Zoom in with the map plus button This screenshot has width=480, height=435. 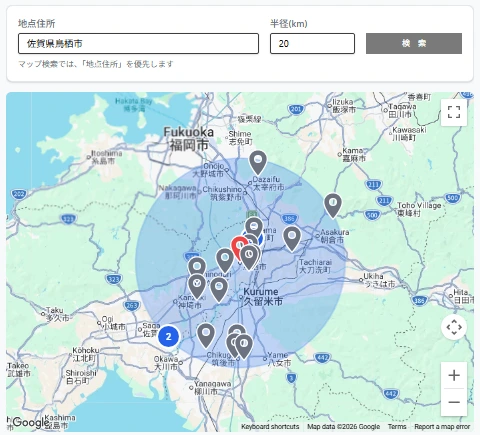pyautogui.click(x=454, y=375)
